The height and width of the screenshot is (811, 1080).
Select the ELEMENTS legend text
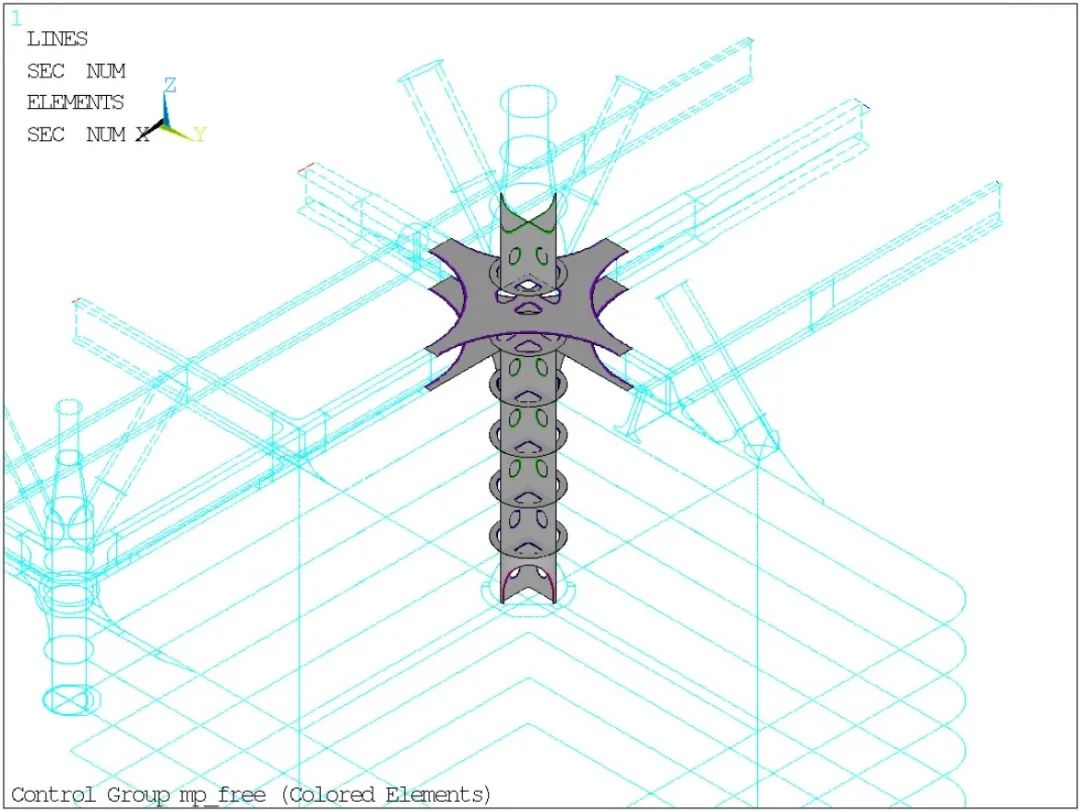pyautogui.click(x=75, y=102)
